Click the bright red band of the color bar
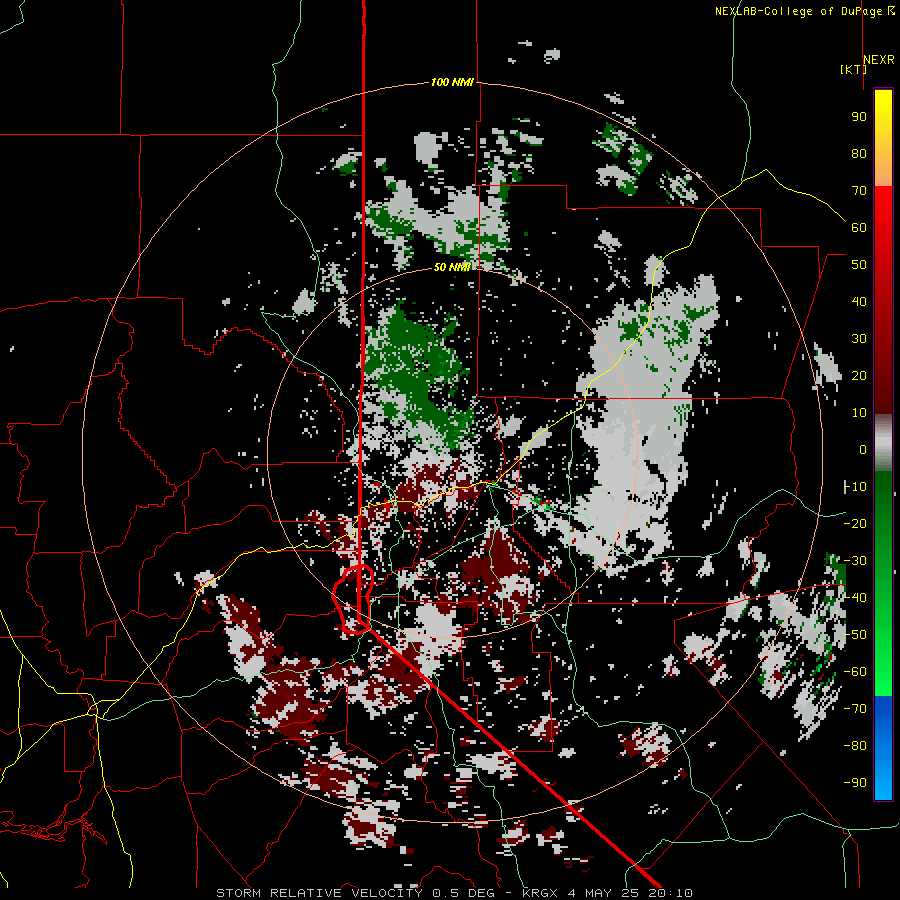The image size is (900, 900). (x=883, y=212)
